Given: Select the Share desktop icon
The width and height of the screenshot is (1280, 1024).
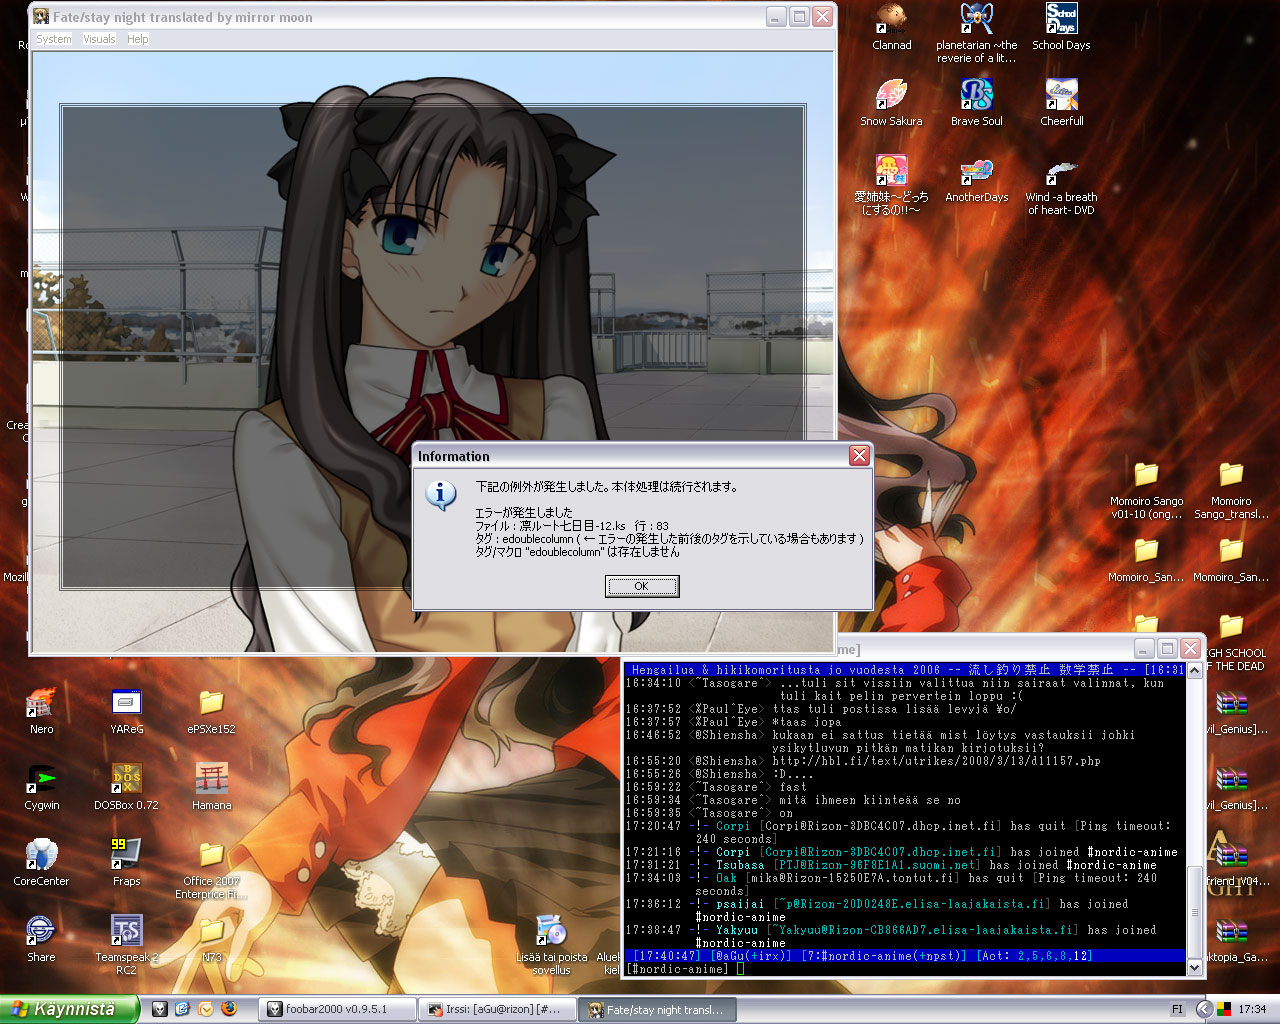Looking at the screenshot, I should pyautogui.click(x=41, y=939).
